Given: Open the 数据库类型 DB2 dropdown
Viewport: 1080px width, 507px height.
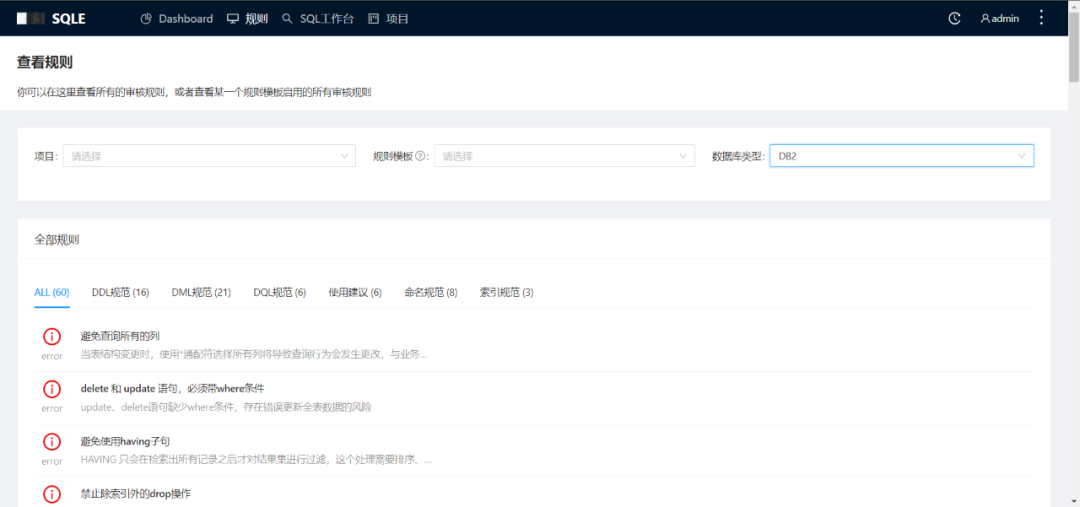Looking at the screenshot, I should 902,156.
